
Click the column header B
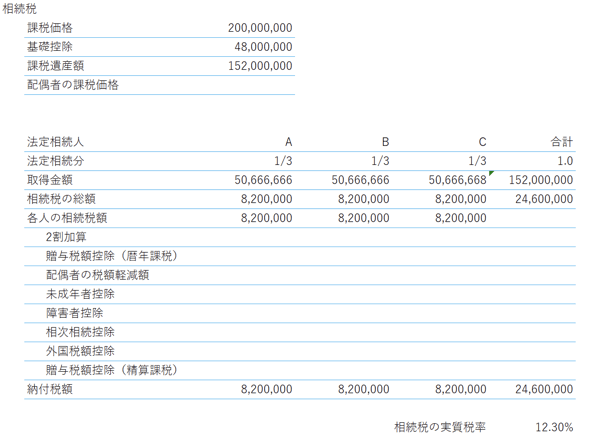point(385,142)
